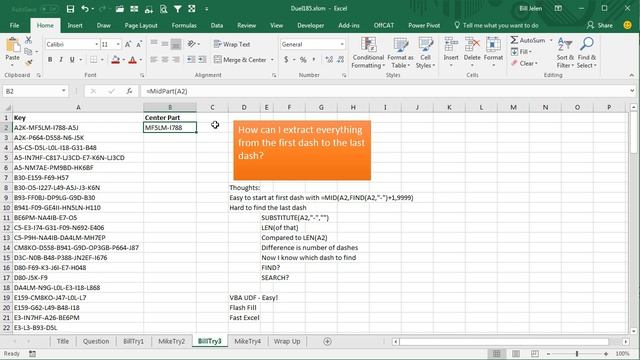The width and height of the screenshot is (640, 360).
Task: Open Conditional Formatting
Action: (x=368, y=53)
